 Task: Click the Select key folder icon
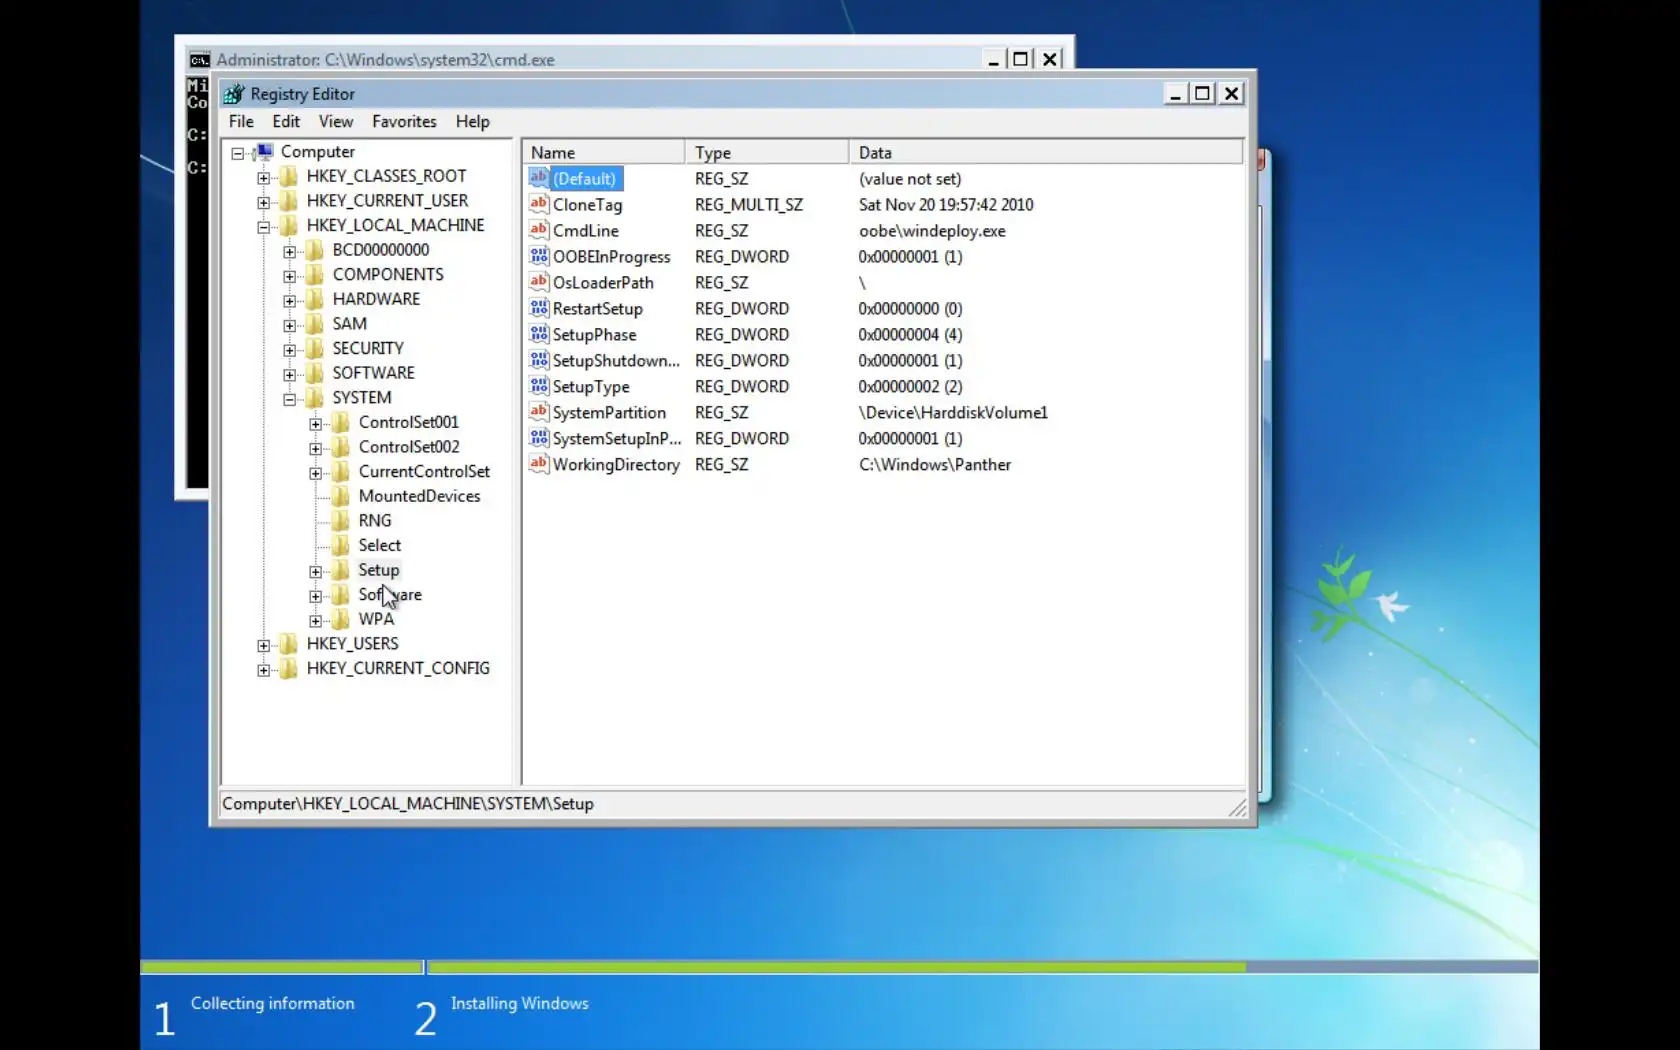click(x=341, y=545)
